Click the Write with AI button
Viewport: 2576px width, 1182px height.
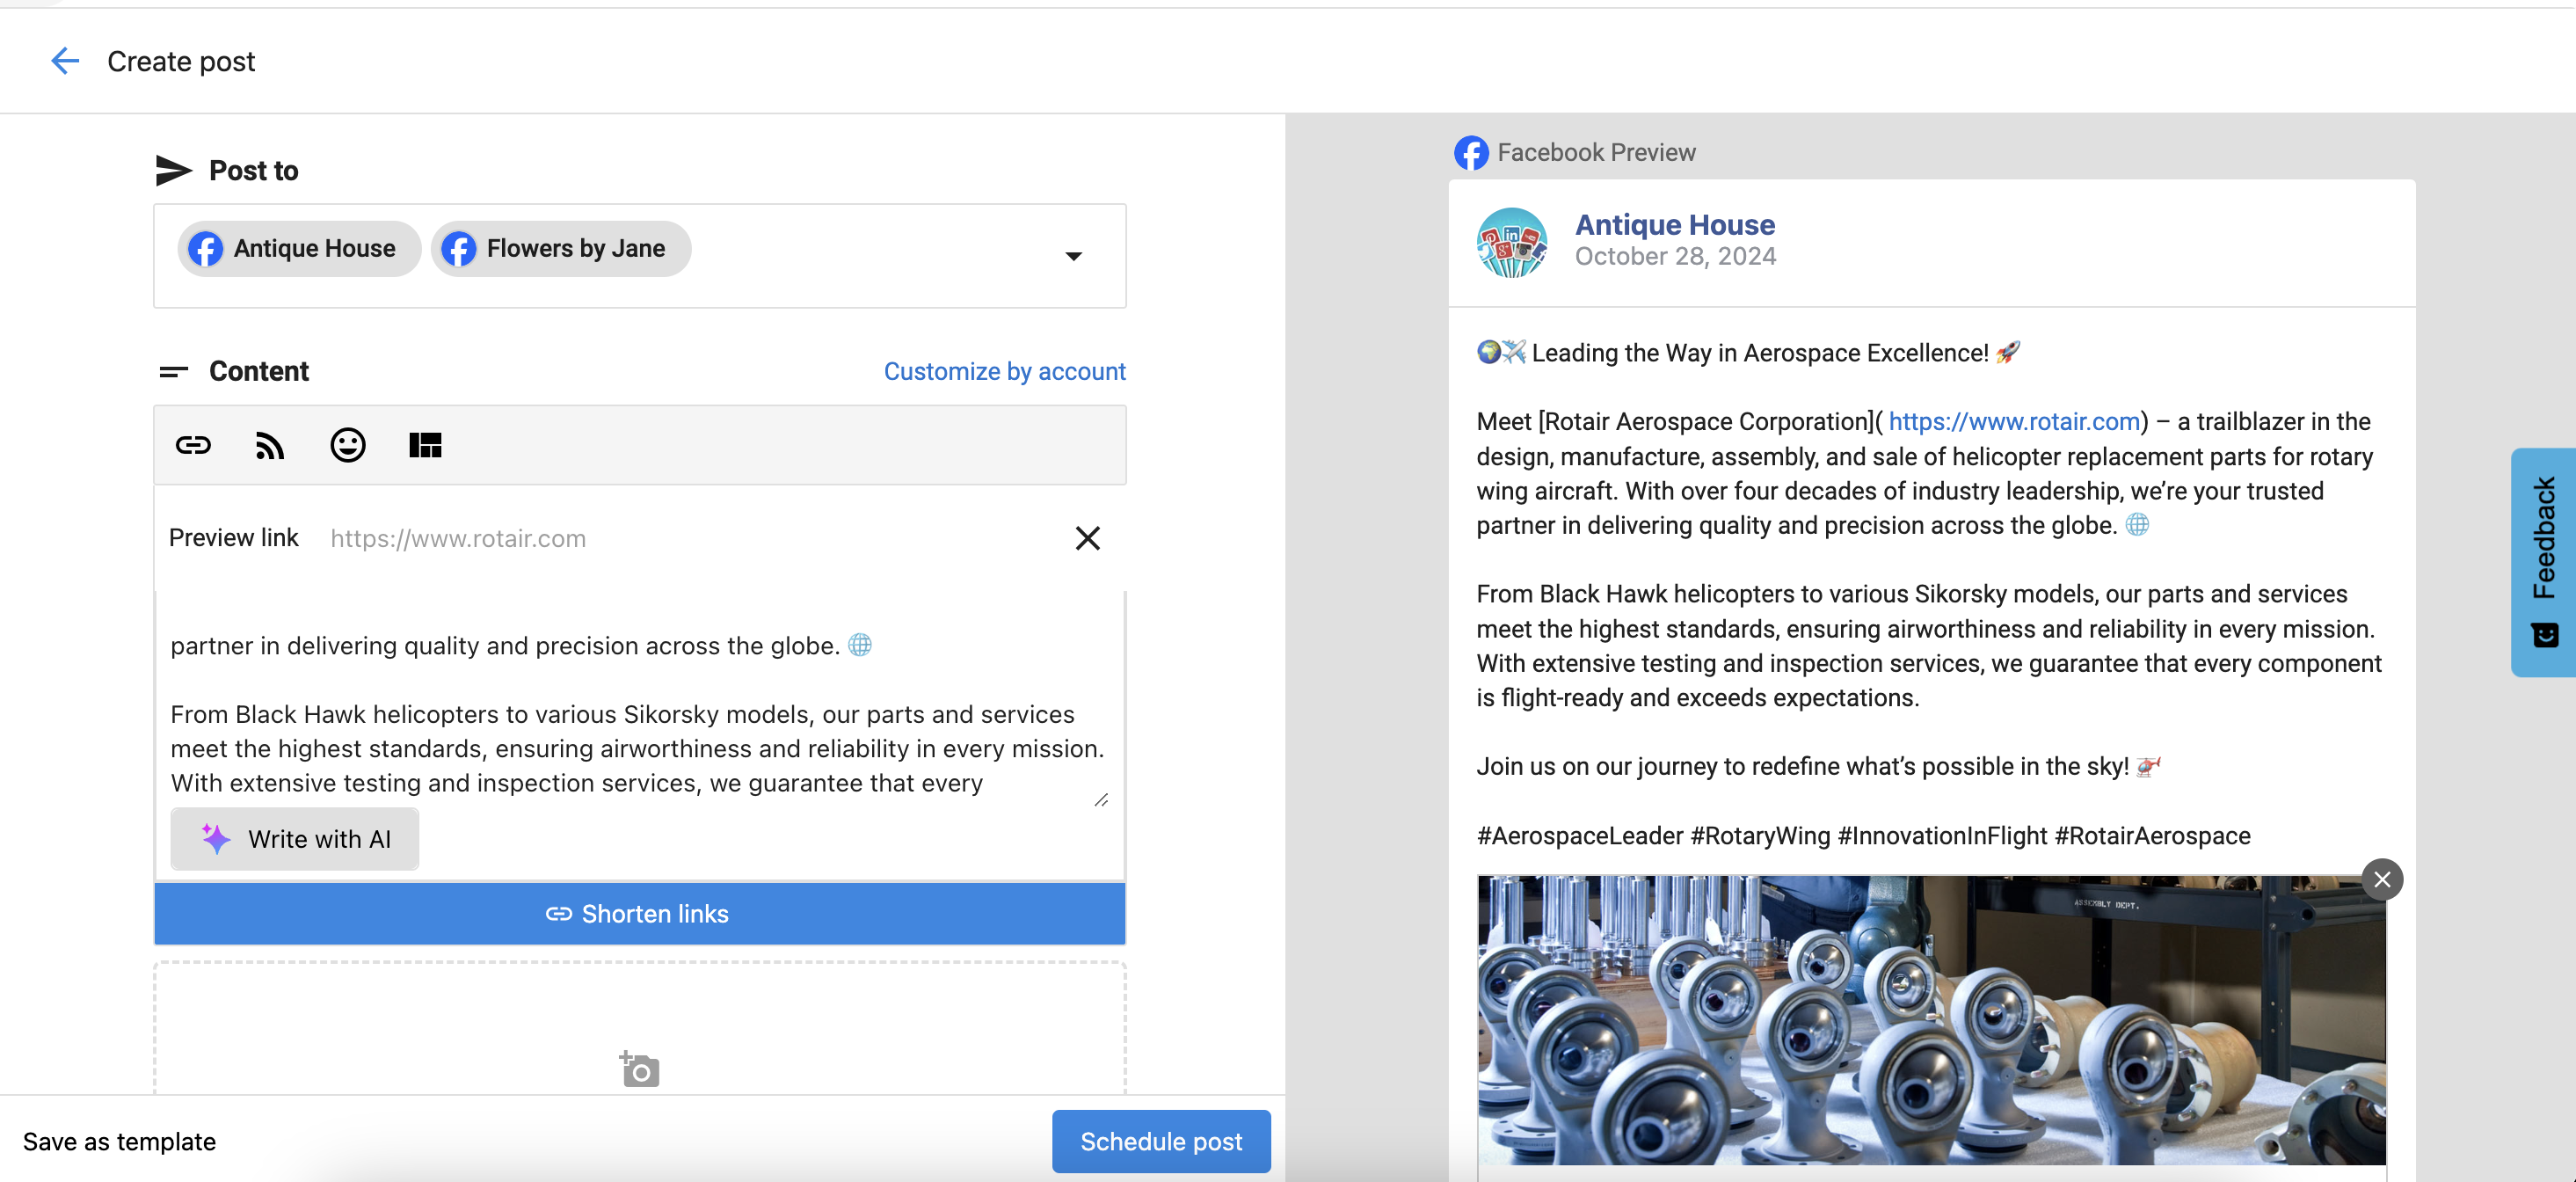(x=294, y=838)
